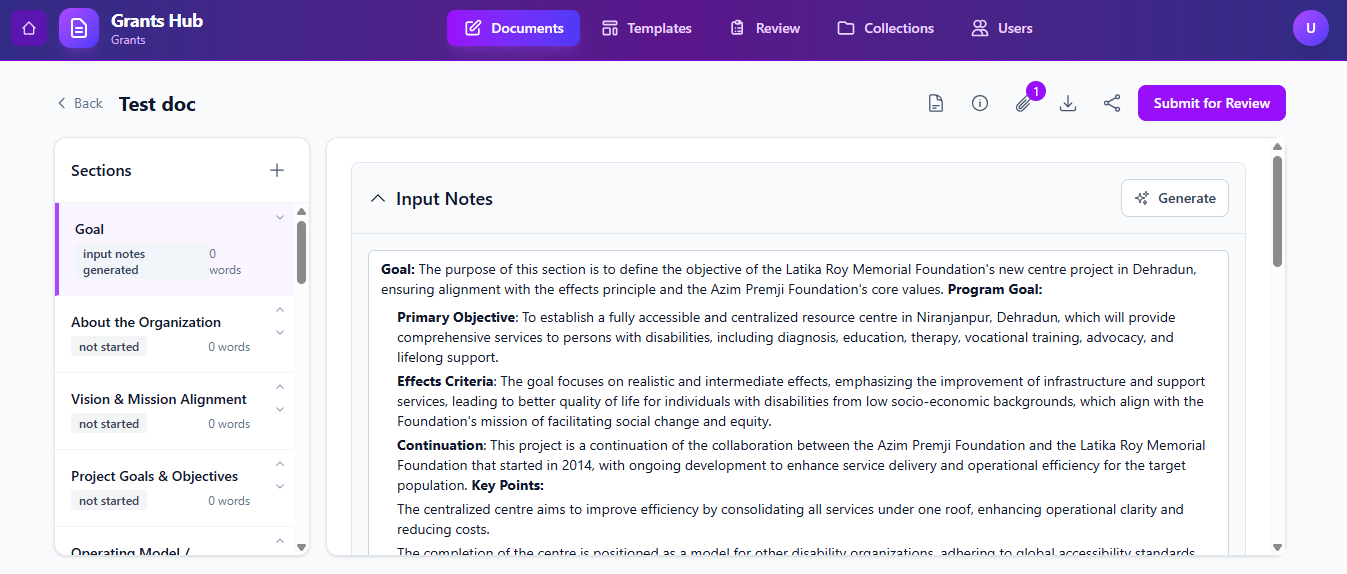1347x574 pixels.
Task: Click the Test doc title
Action: point(157,104)
